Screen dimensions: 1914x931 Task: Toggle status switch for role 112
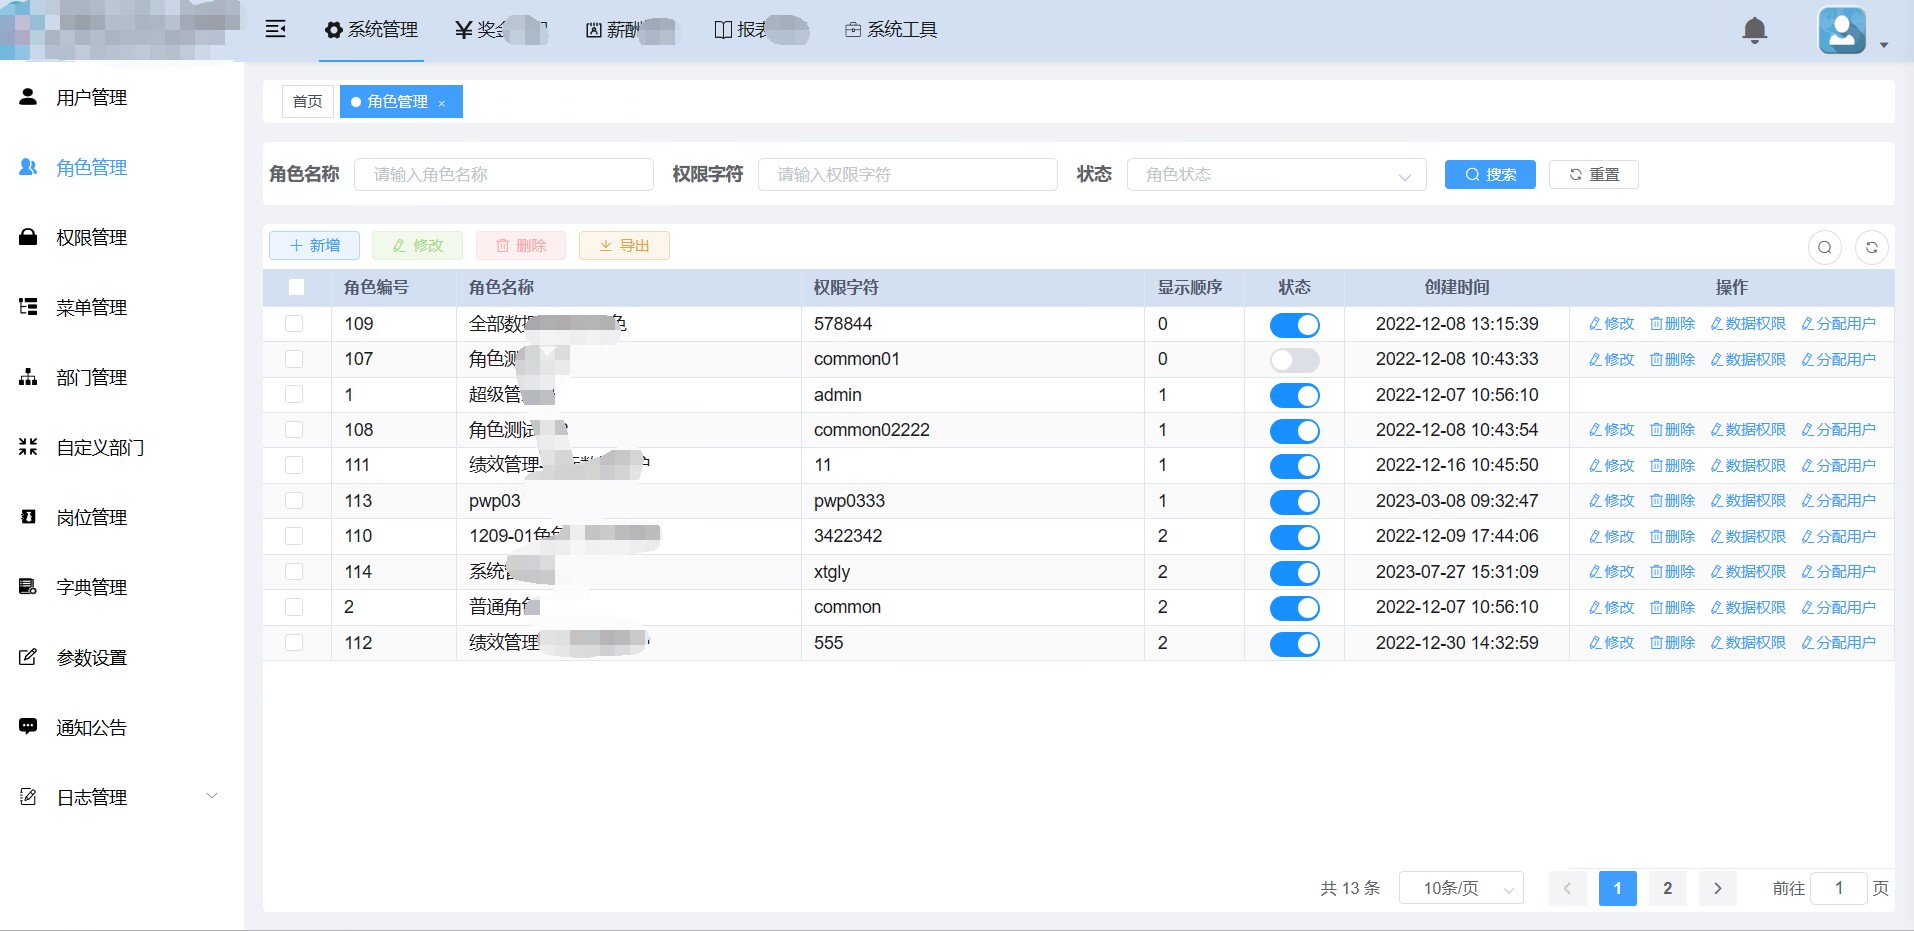point(1294,644)
